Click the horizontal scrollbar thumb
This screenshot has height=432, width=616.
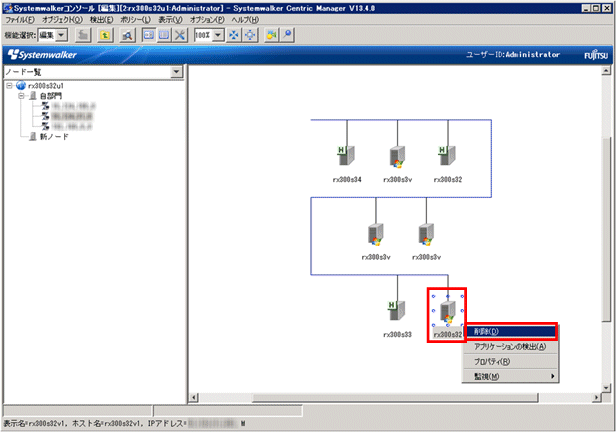tap(395, 397)
